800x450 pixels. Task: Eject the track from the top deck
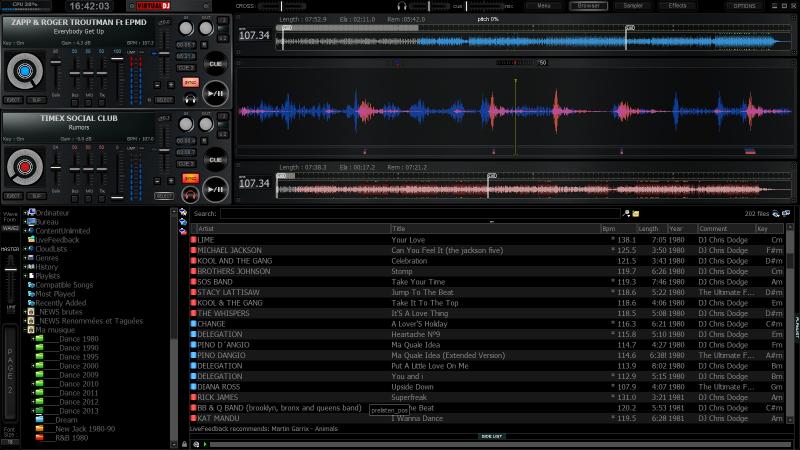(13, 100)
